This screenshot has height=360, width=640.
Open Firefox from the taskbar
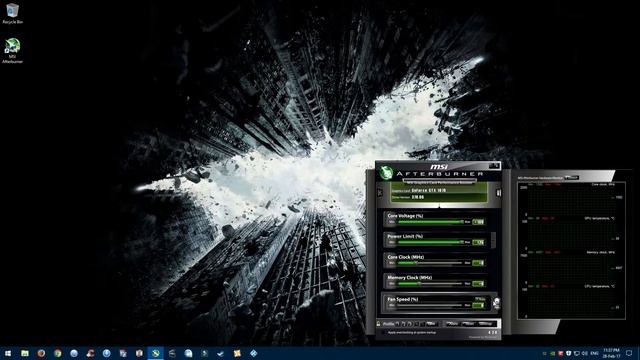(41, 353)
